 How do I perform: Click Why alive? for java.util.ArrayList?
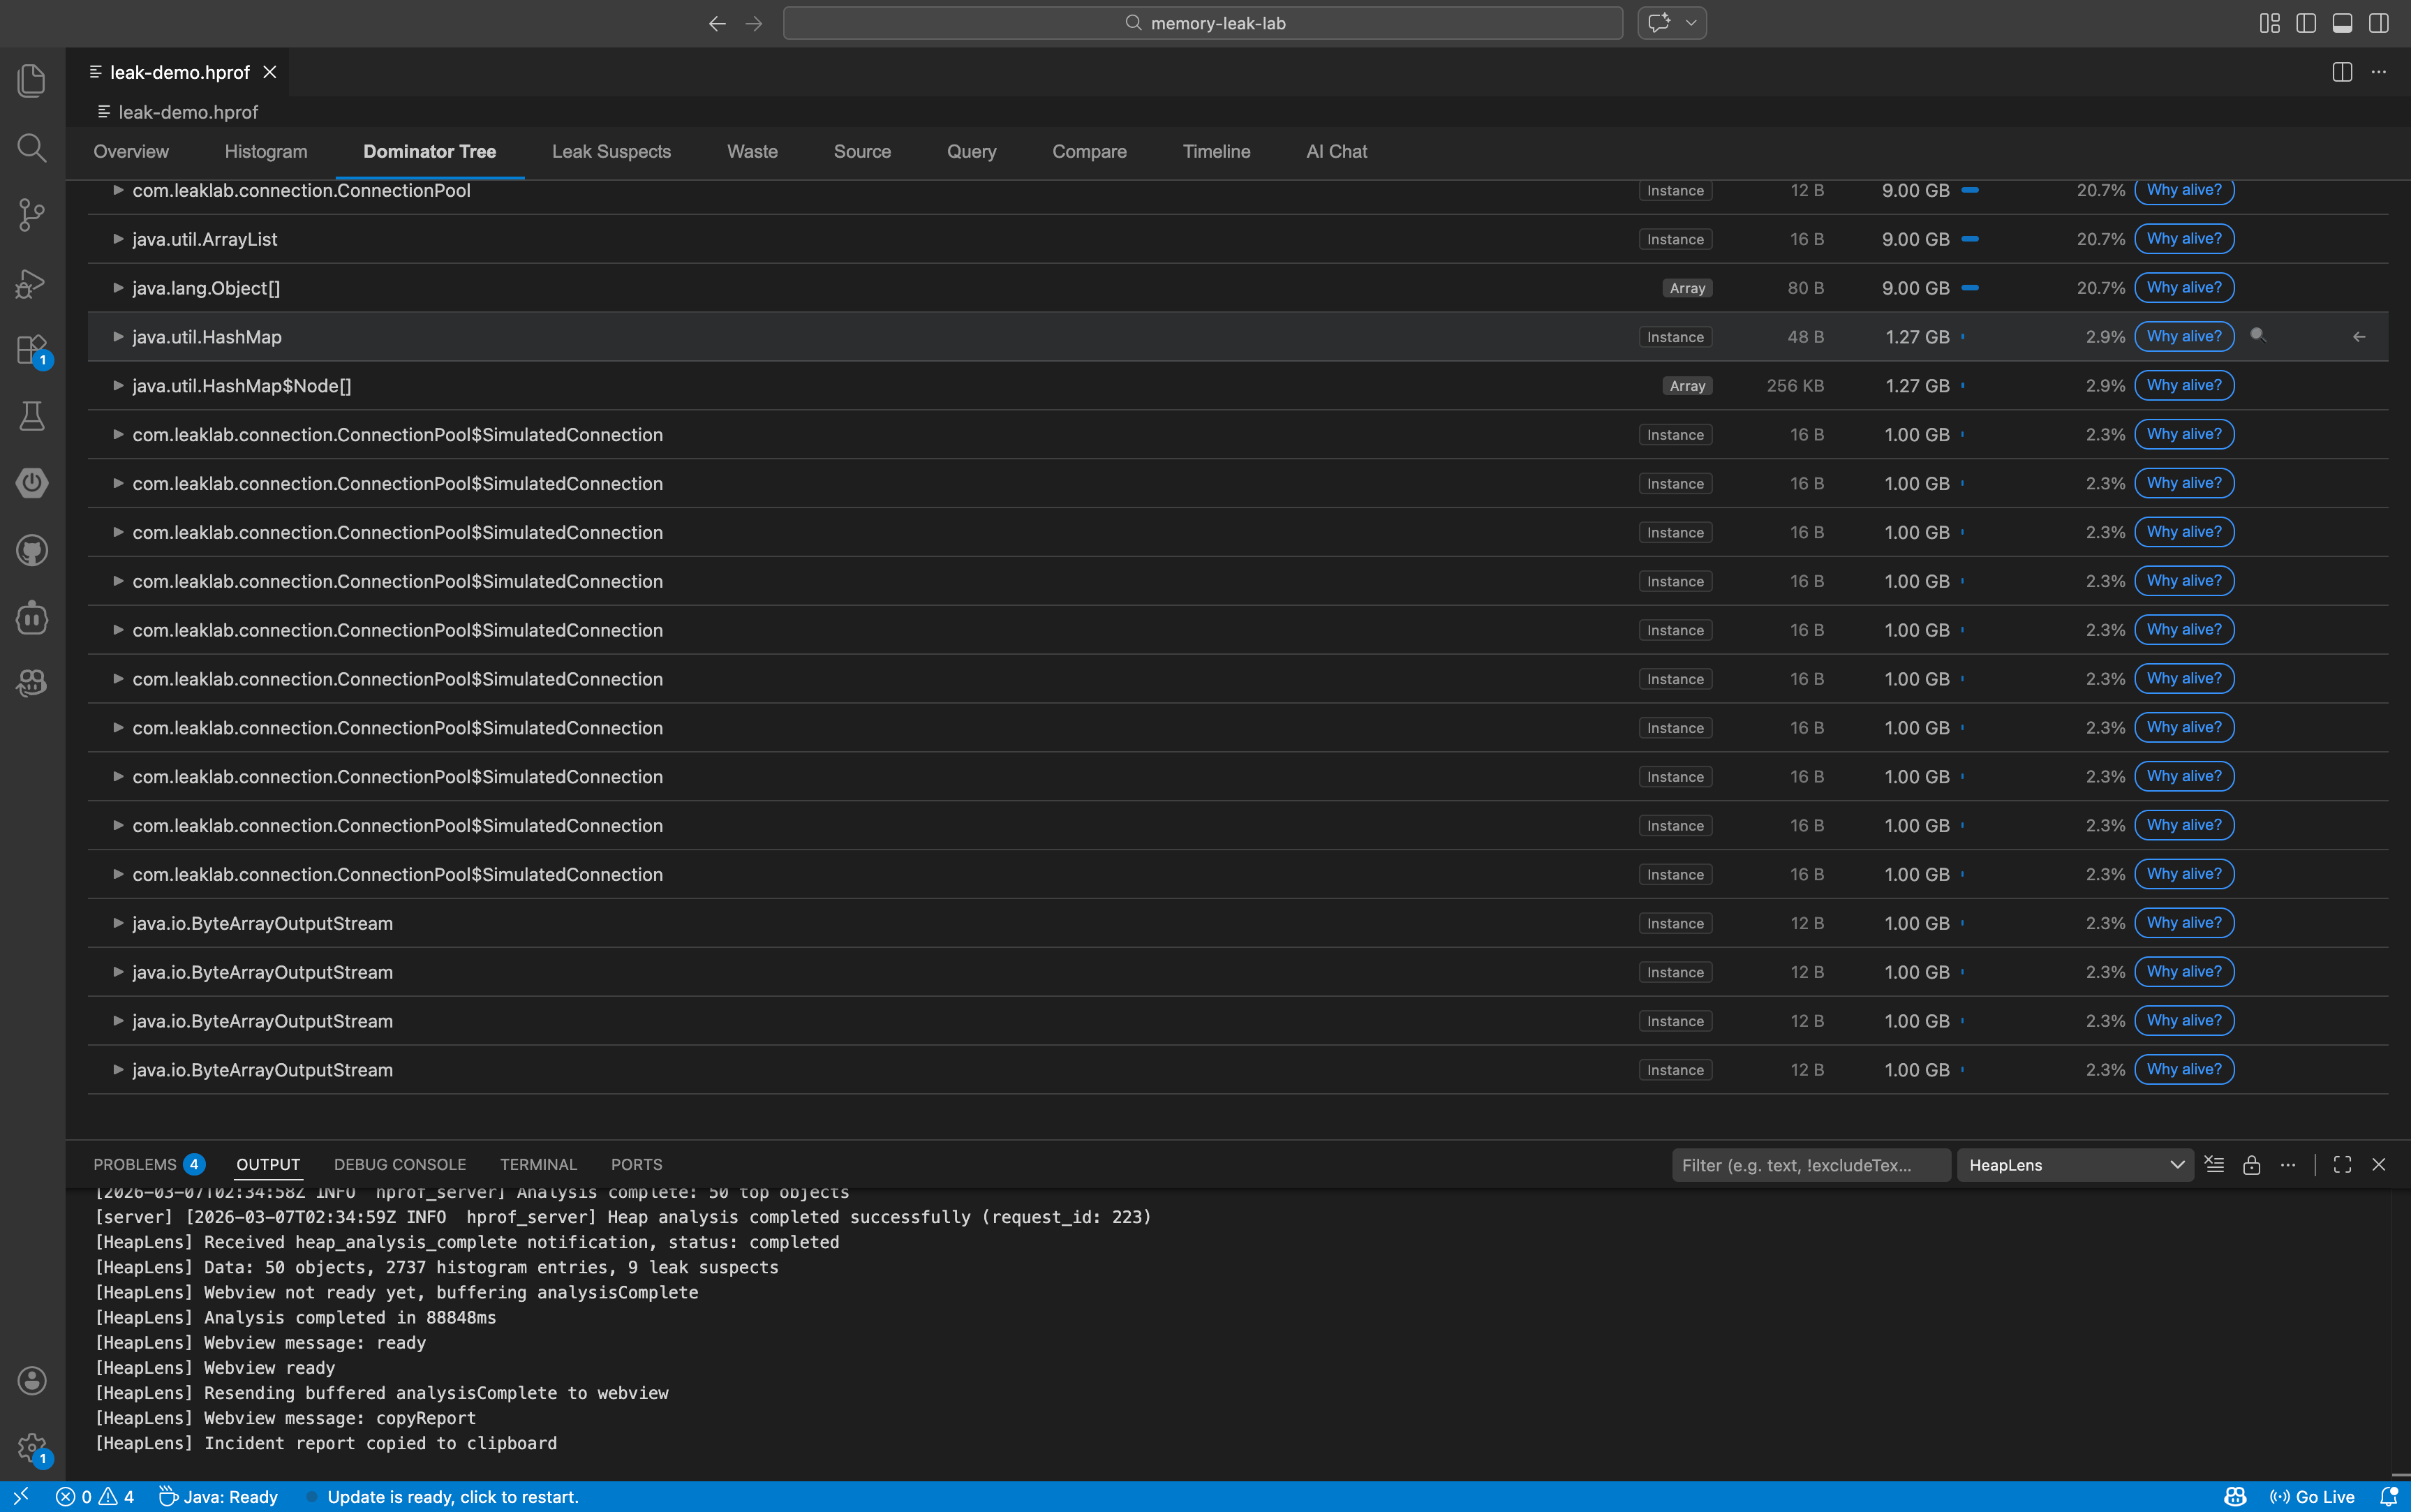[x=2183, y=239]
